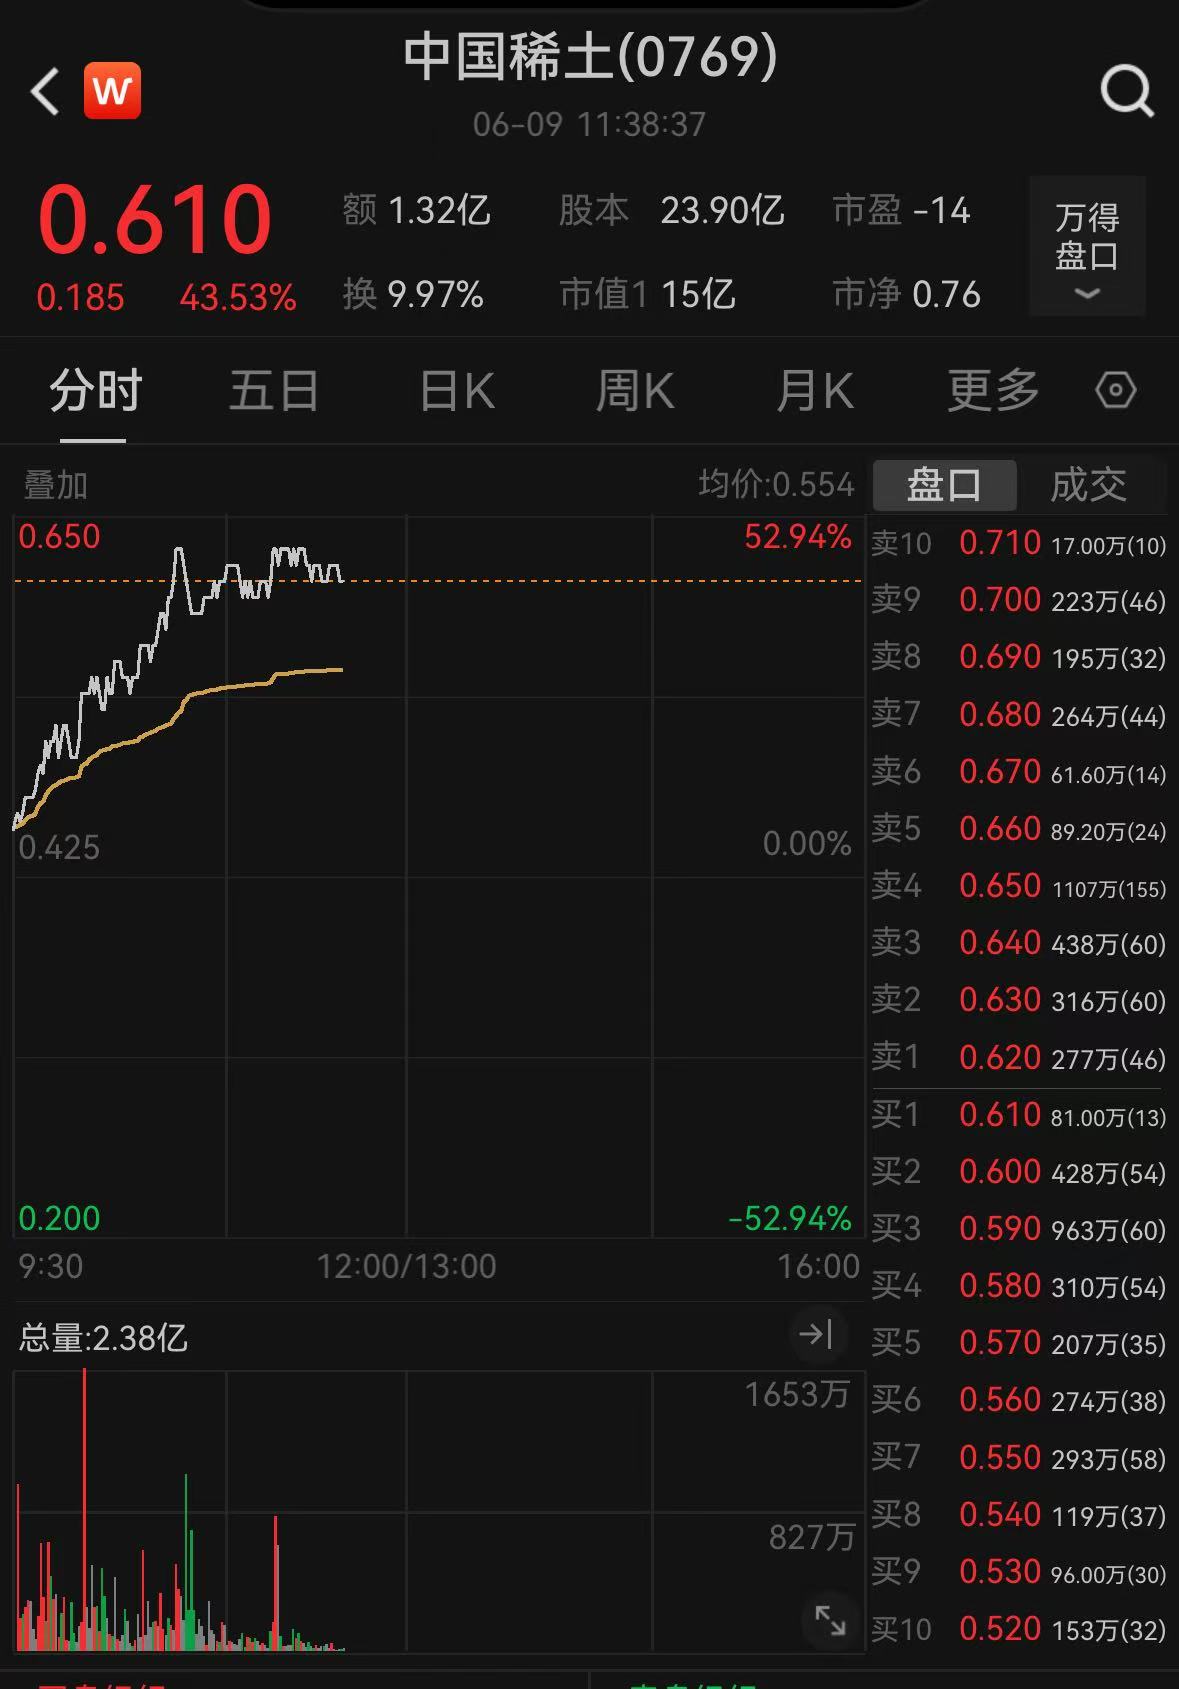Tap the chart top price 0.650

(x=59, y=537)
